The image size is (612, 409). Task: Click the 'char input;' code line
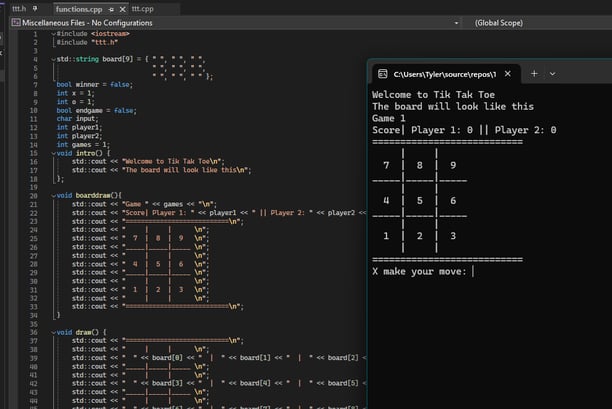77,119
